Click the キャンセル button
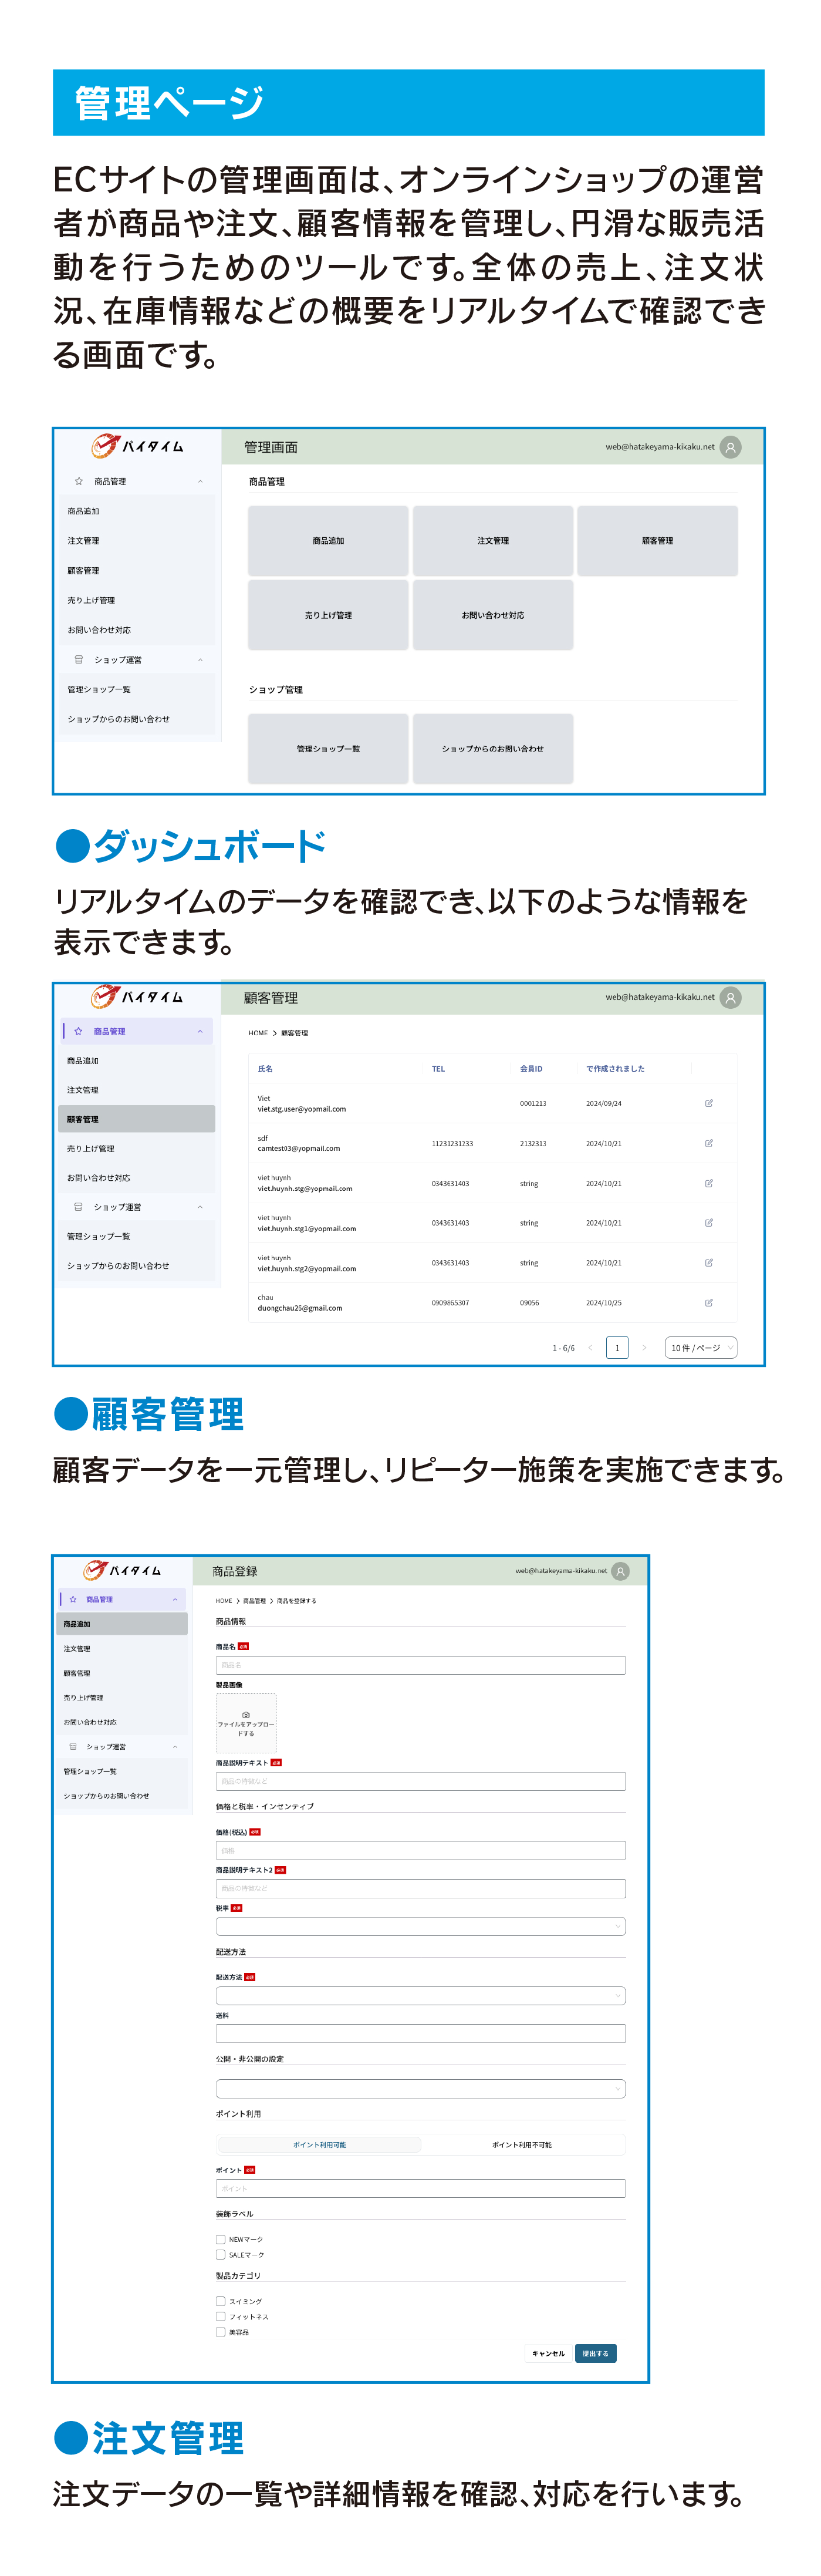Viewport: 821px width, 2576px height. 548,2353
